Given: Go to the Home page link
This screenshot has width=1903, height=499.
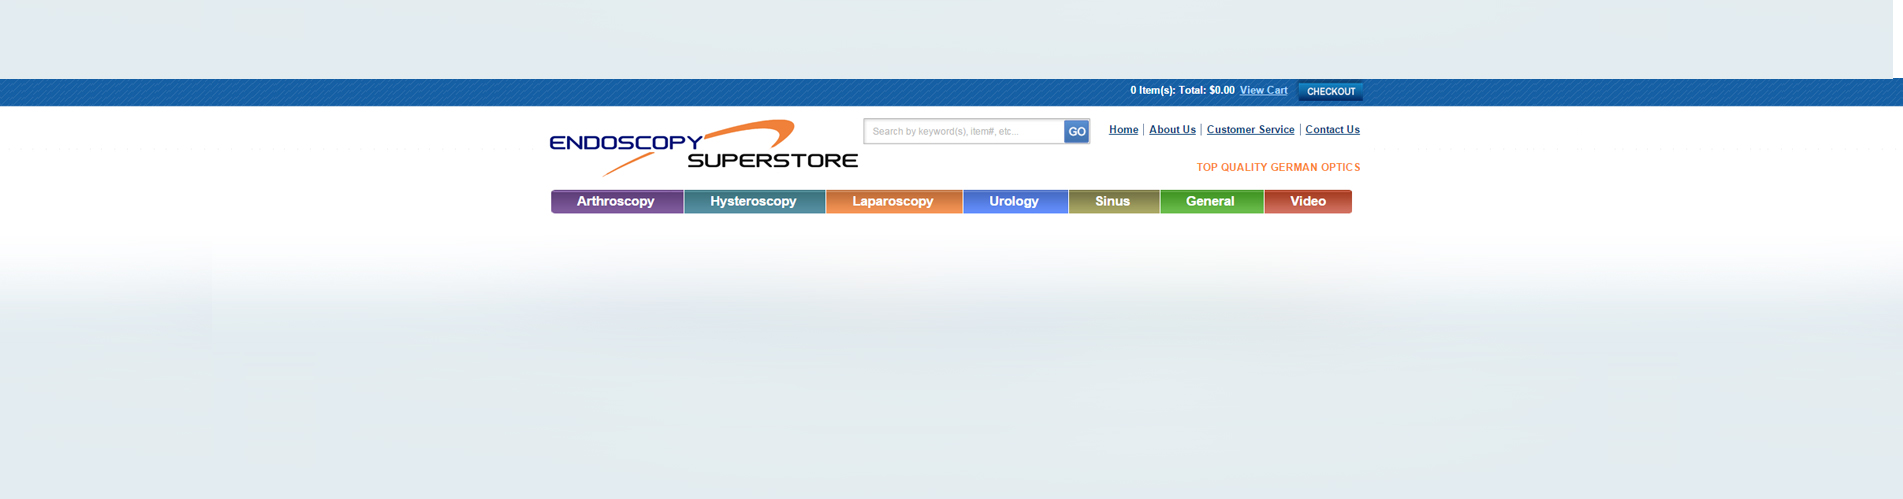Looking at the screenshot, I should click(x=1123, y=130).
